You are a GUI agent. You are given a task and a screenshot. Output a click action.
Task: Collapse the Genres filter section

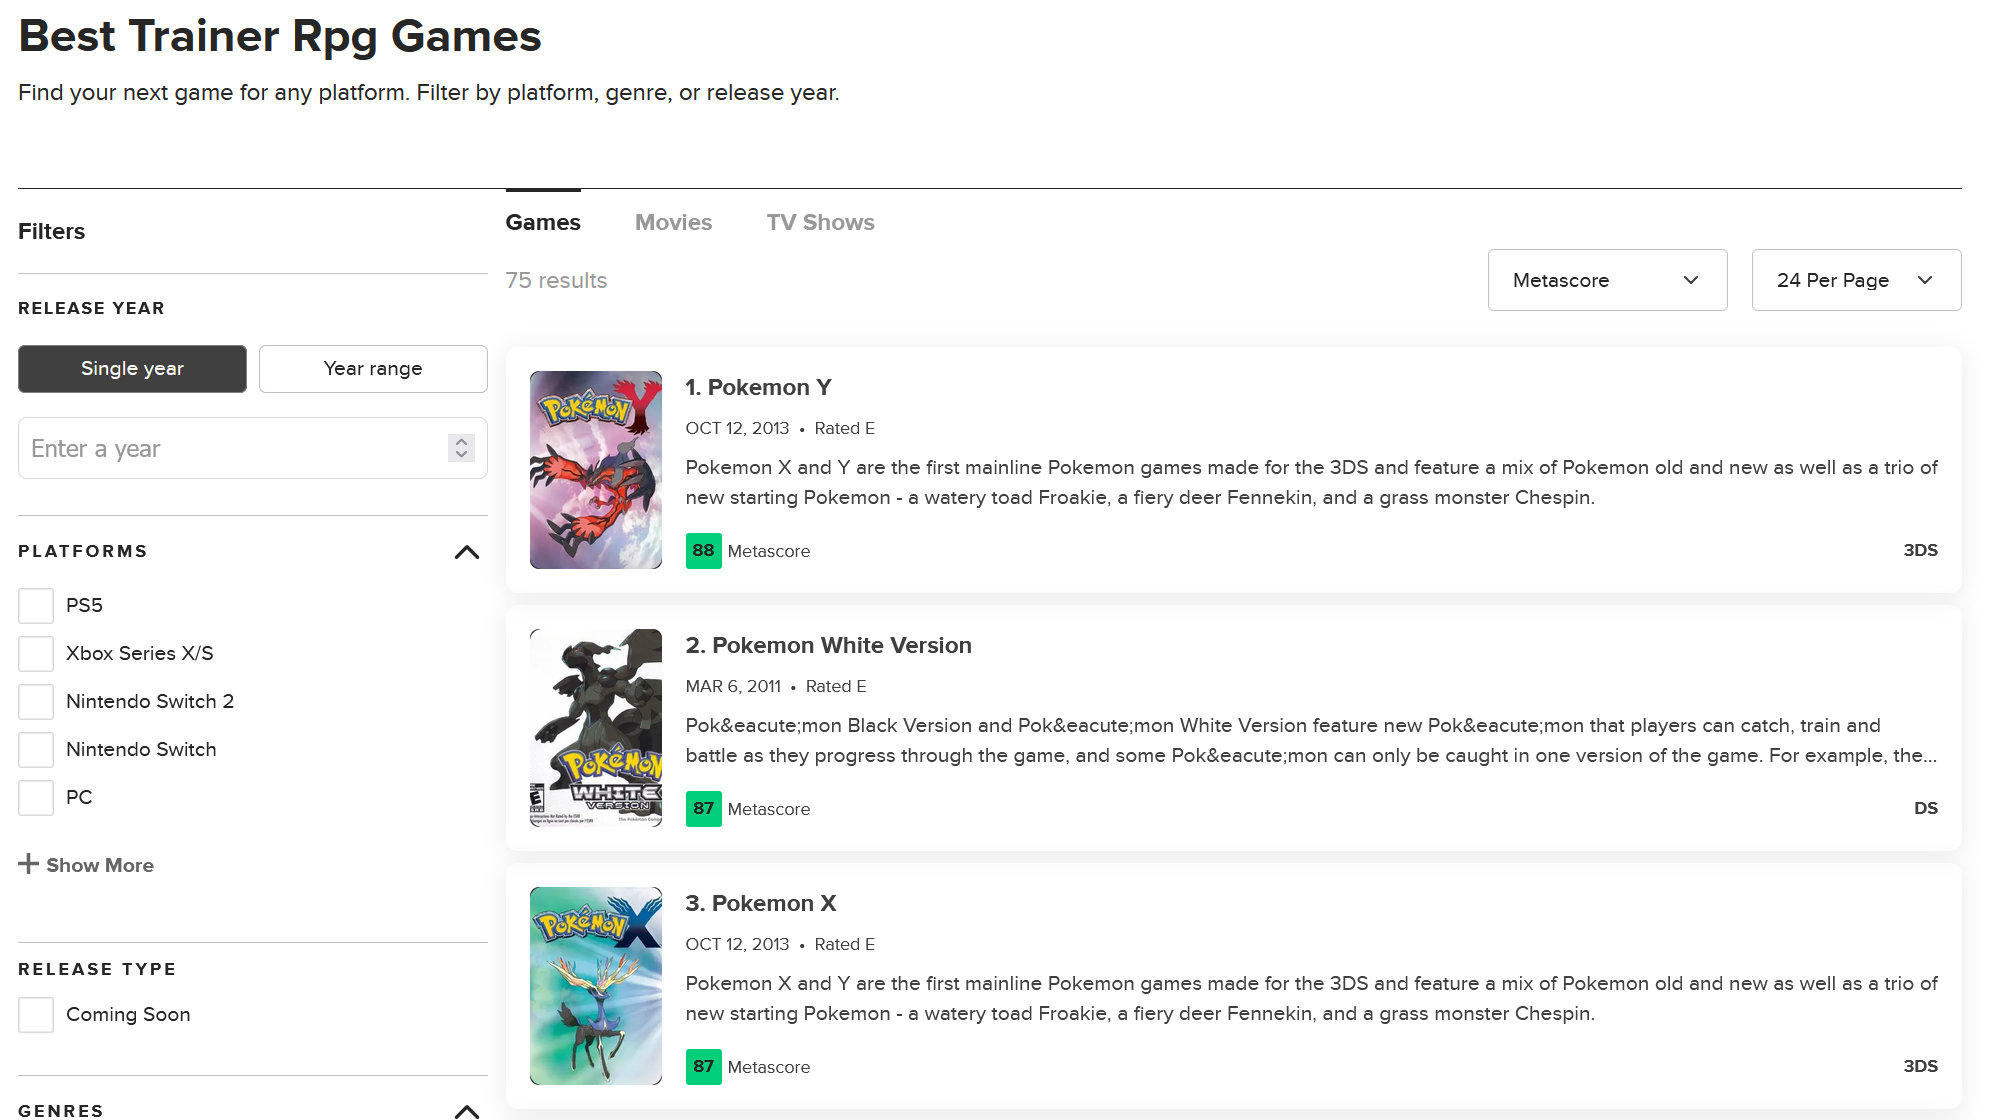pos(467,1111)
